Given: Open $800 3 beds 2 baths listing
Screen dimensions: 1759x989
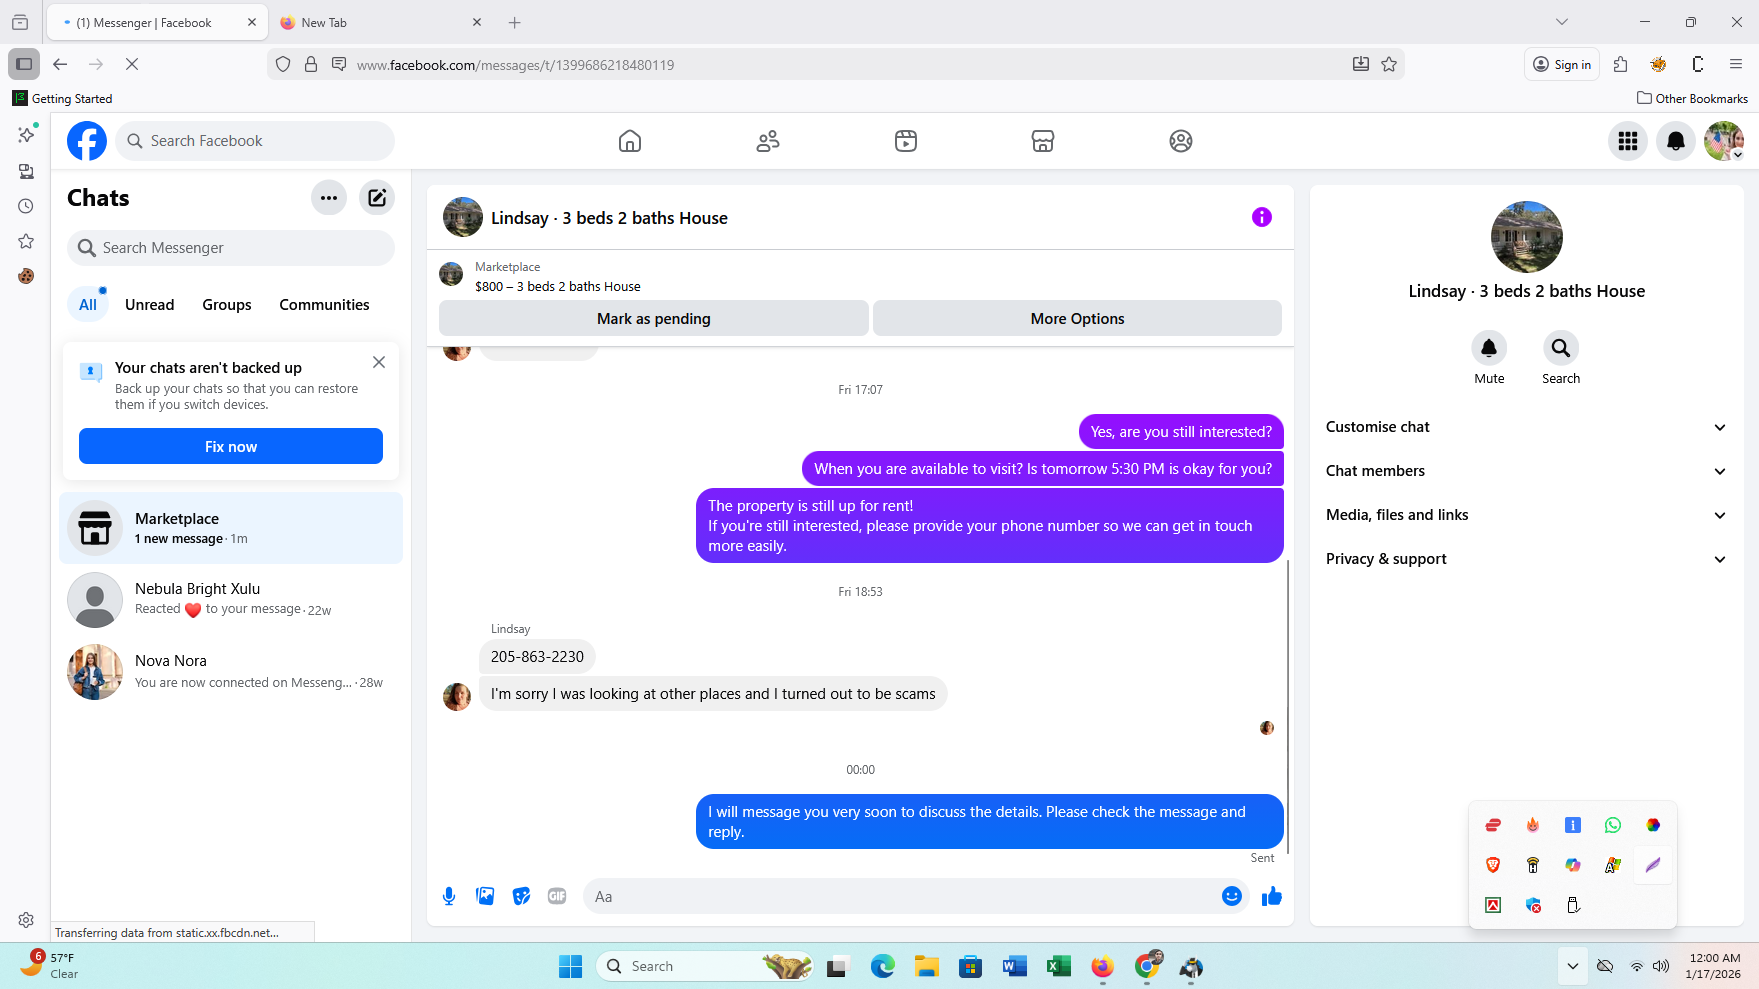Looking at the screenshot, I should pyautogui.click(x=558, y=286).
